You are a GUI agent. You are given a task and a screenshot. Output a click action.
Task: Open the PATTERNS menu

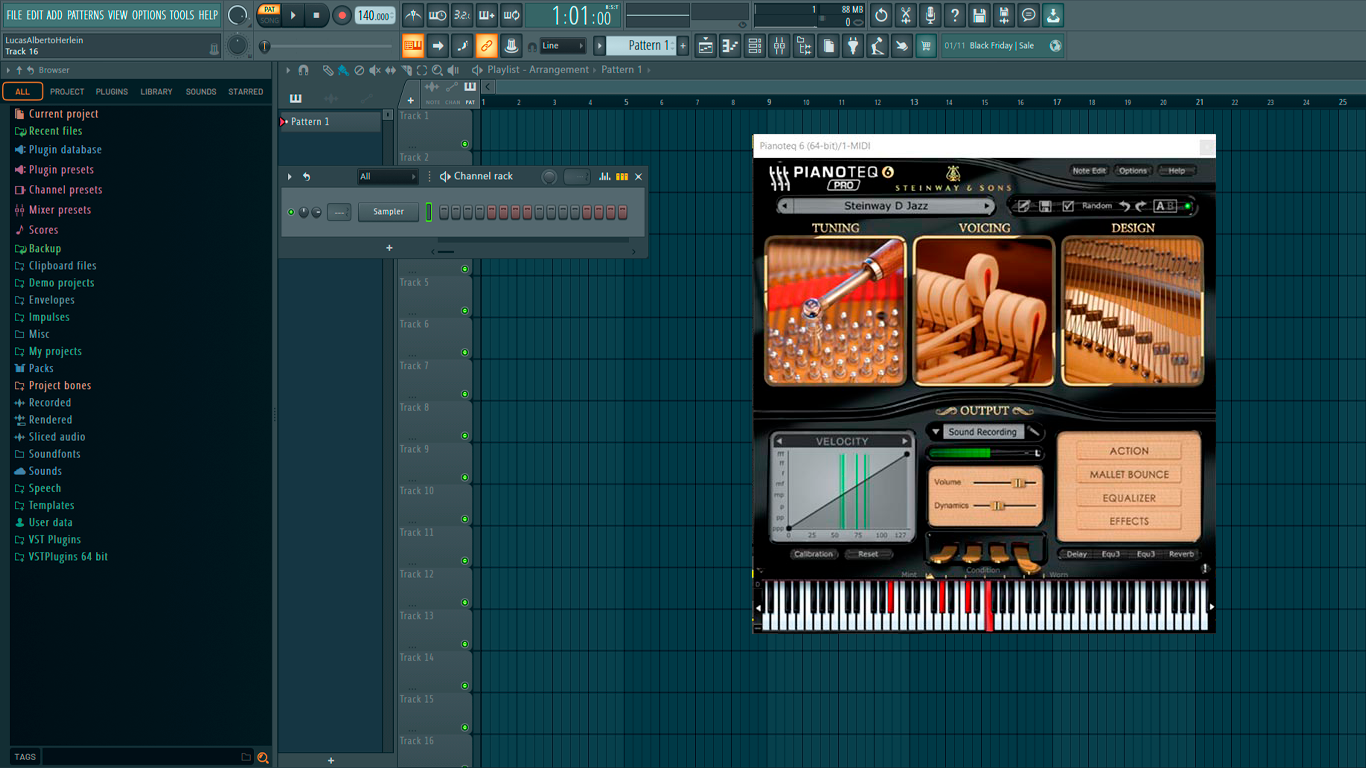coord(85,15)
